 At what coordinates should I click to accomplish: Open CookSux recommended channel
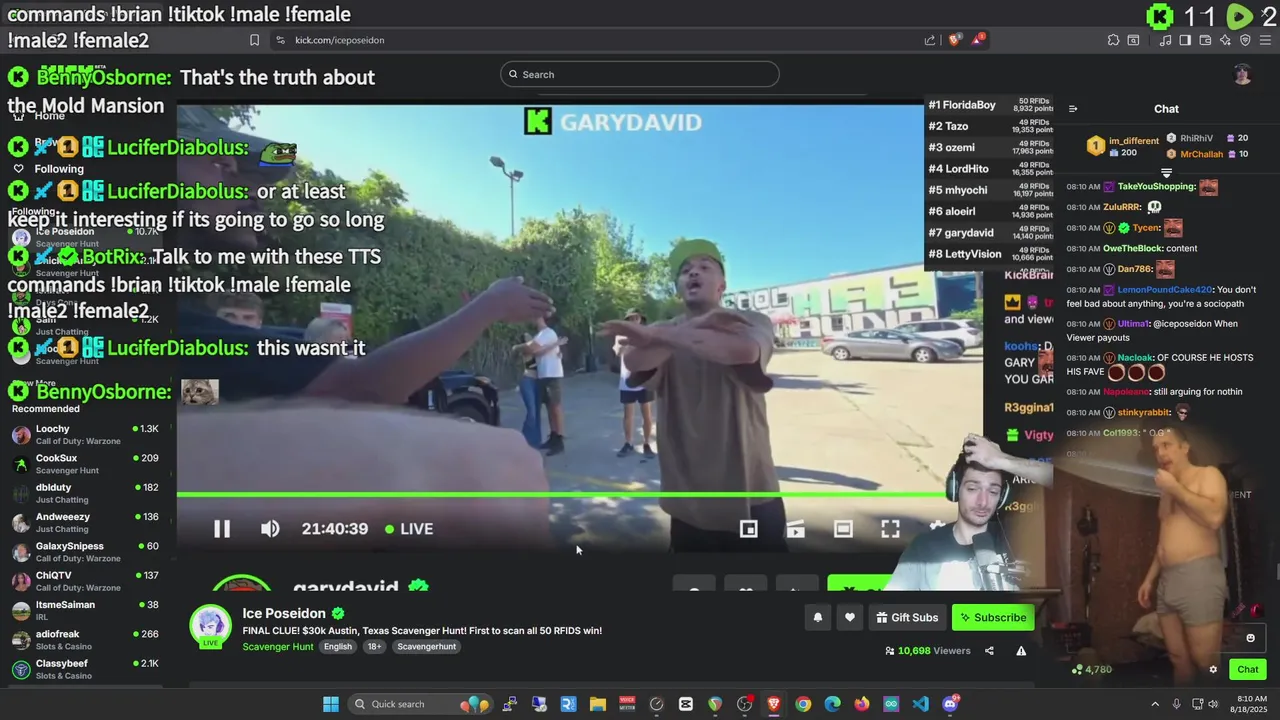pos(85,464)
